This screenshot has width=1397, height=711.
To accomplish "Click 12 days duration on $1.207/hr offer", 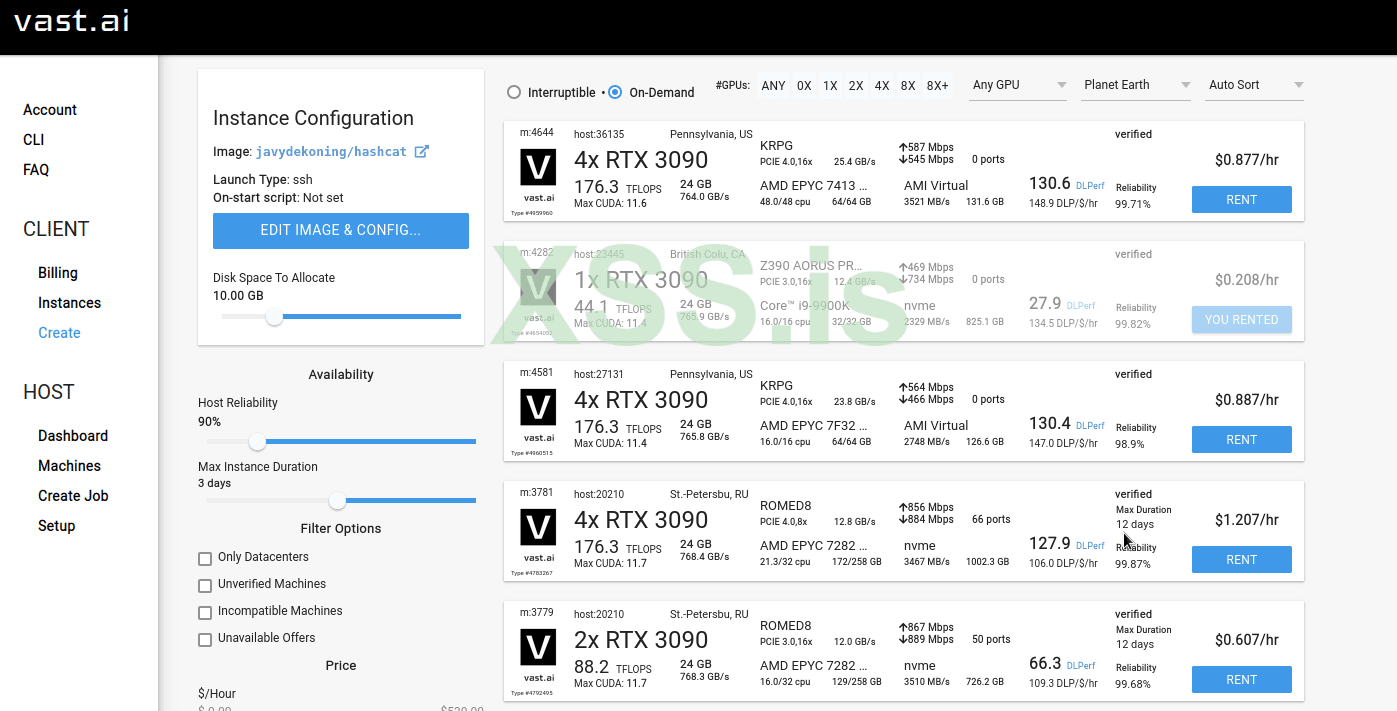I will 1135,525.
